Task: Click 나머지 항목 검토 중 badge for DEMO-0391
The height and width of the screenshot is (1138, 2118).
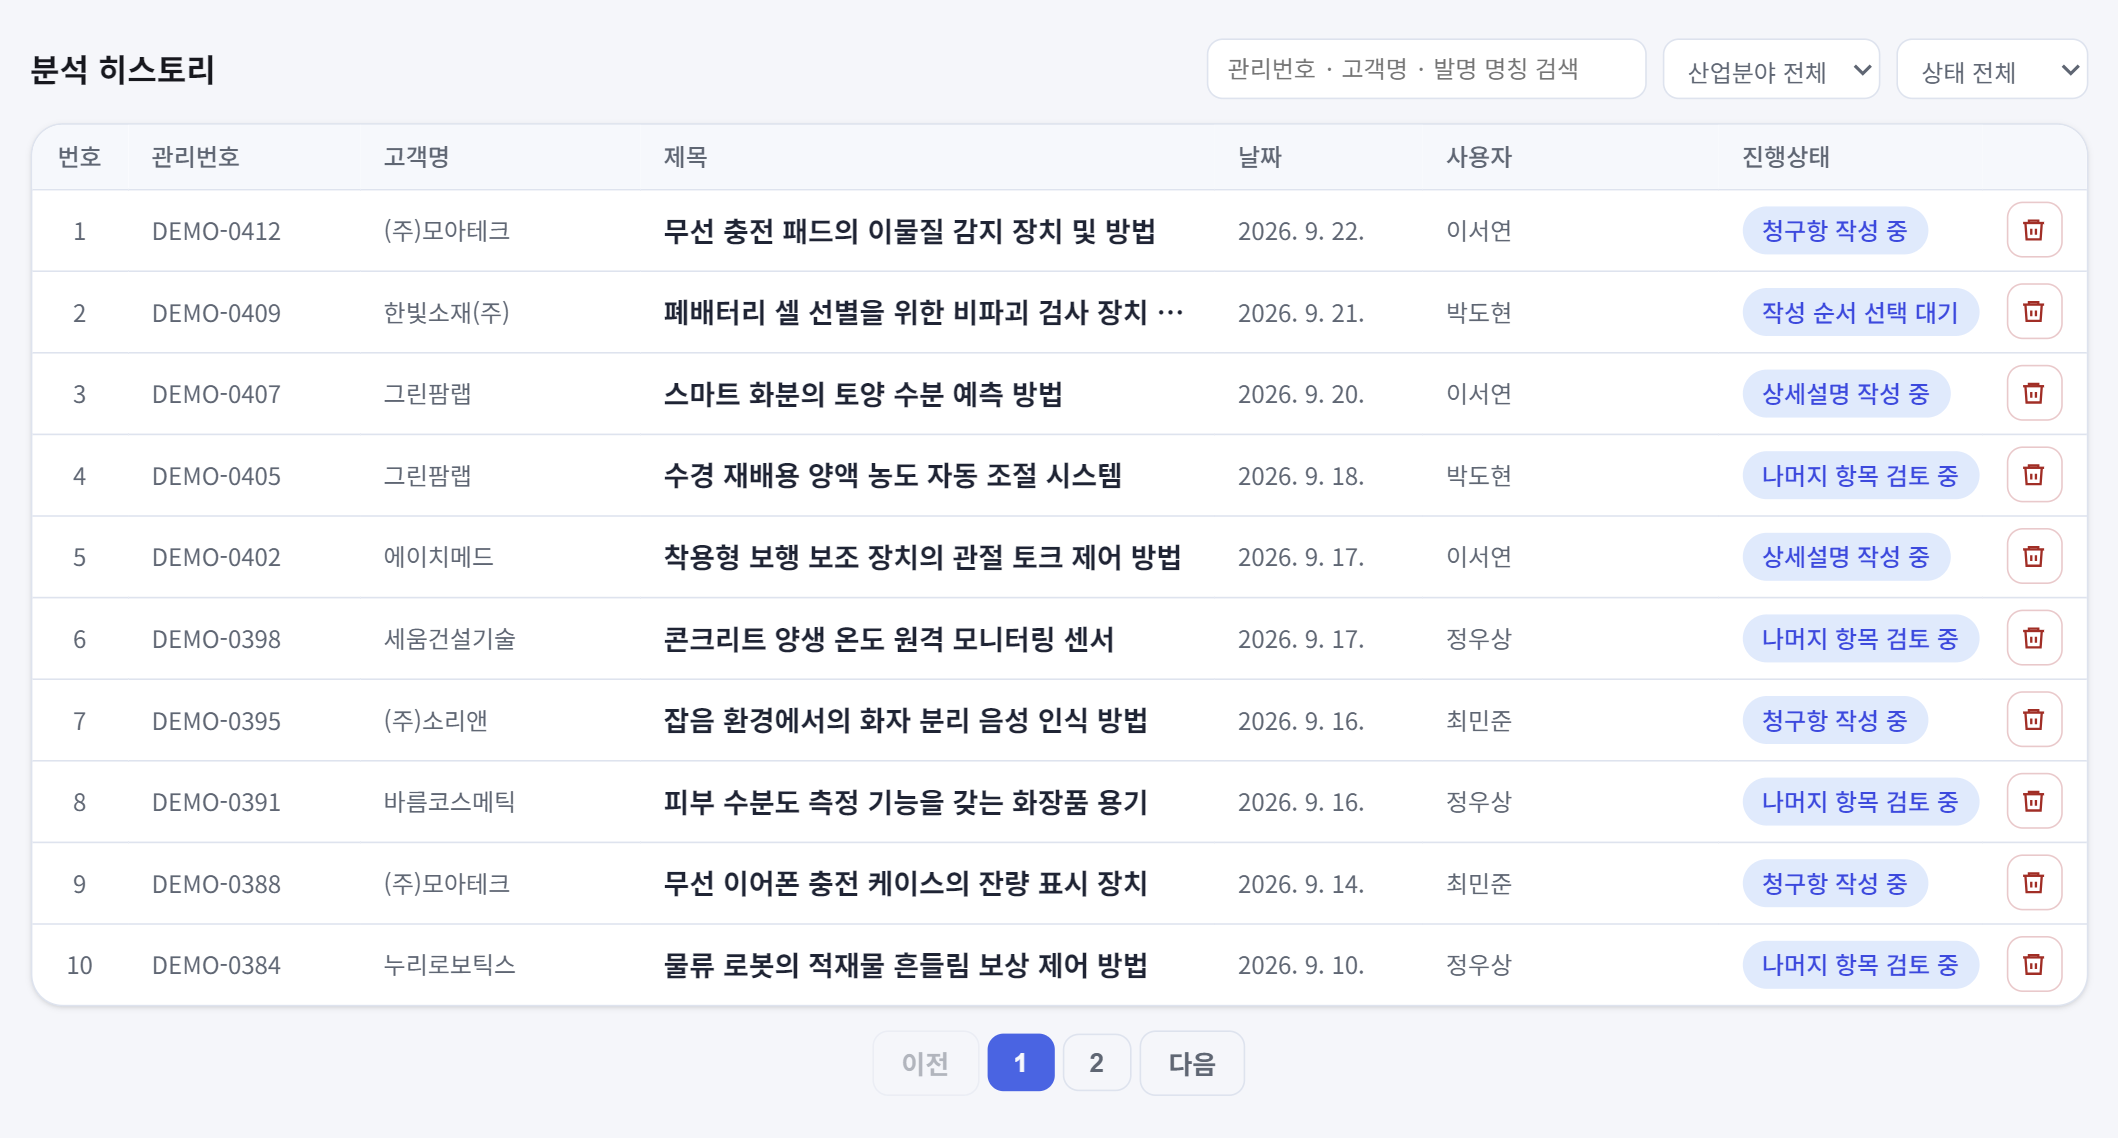Action: [1860, 802]
